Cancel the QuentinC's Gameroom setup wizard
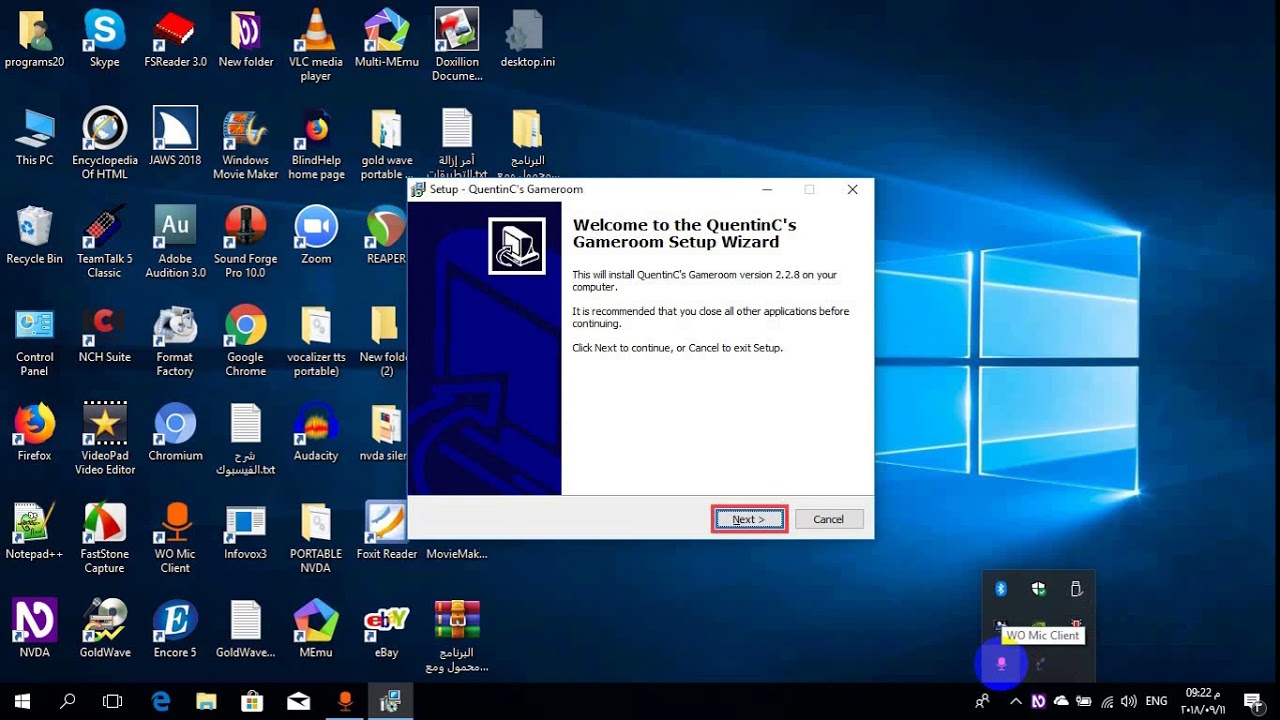This screenshot has height=720, width=1280. click(x=828, y=519)
